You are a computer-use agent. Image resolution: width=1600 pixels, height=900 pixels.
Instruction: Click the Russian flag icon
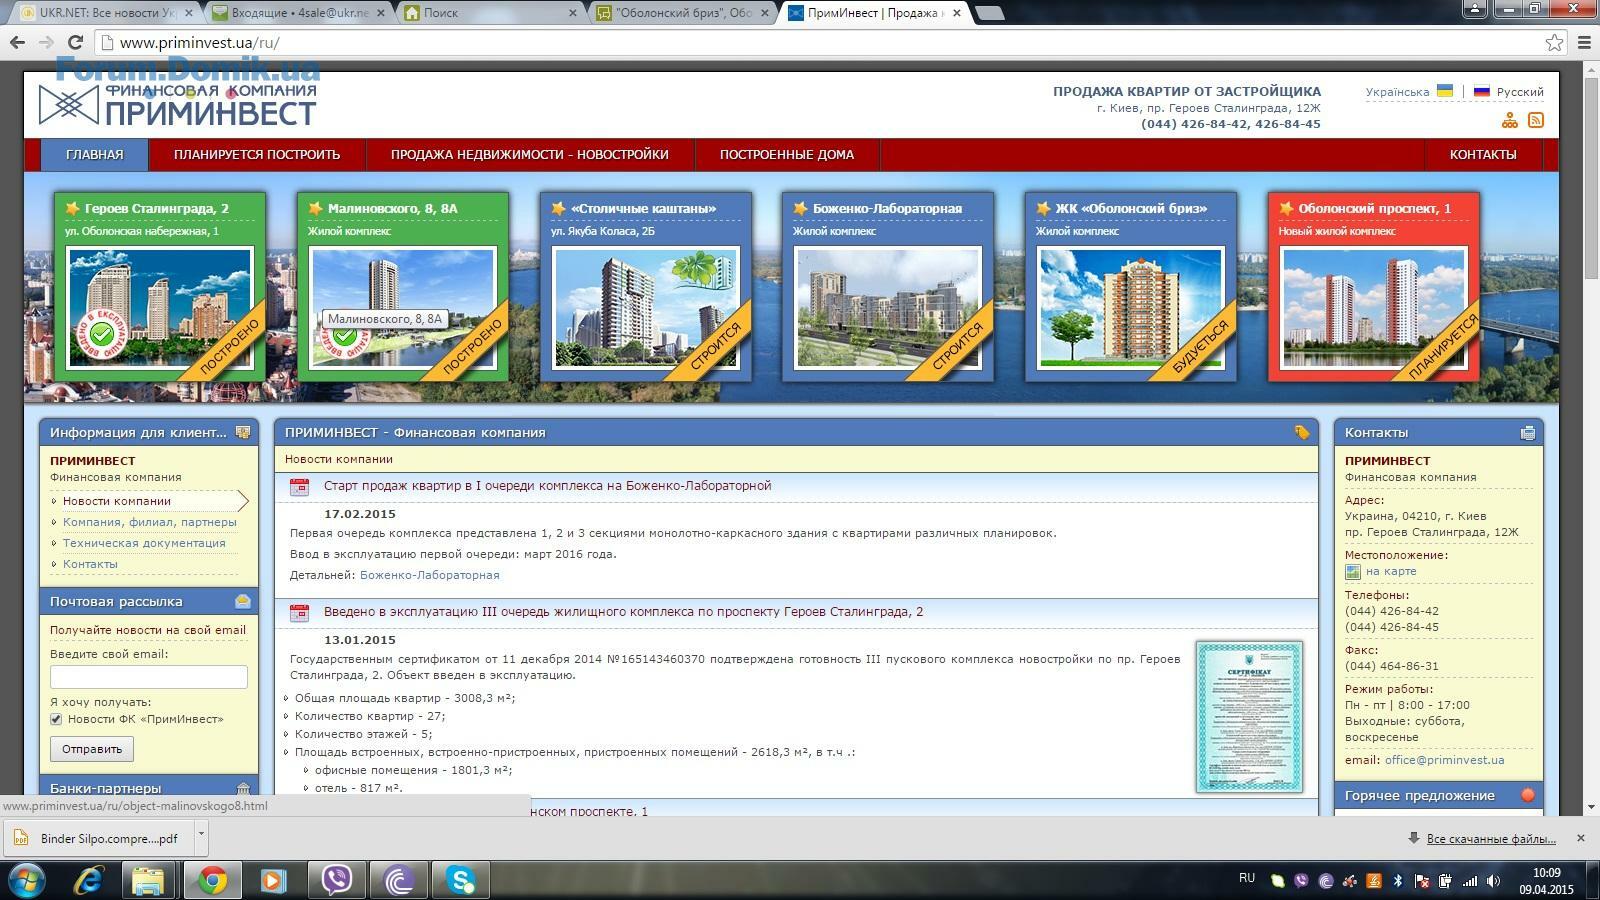click(1482, 91)
